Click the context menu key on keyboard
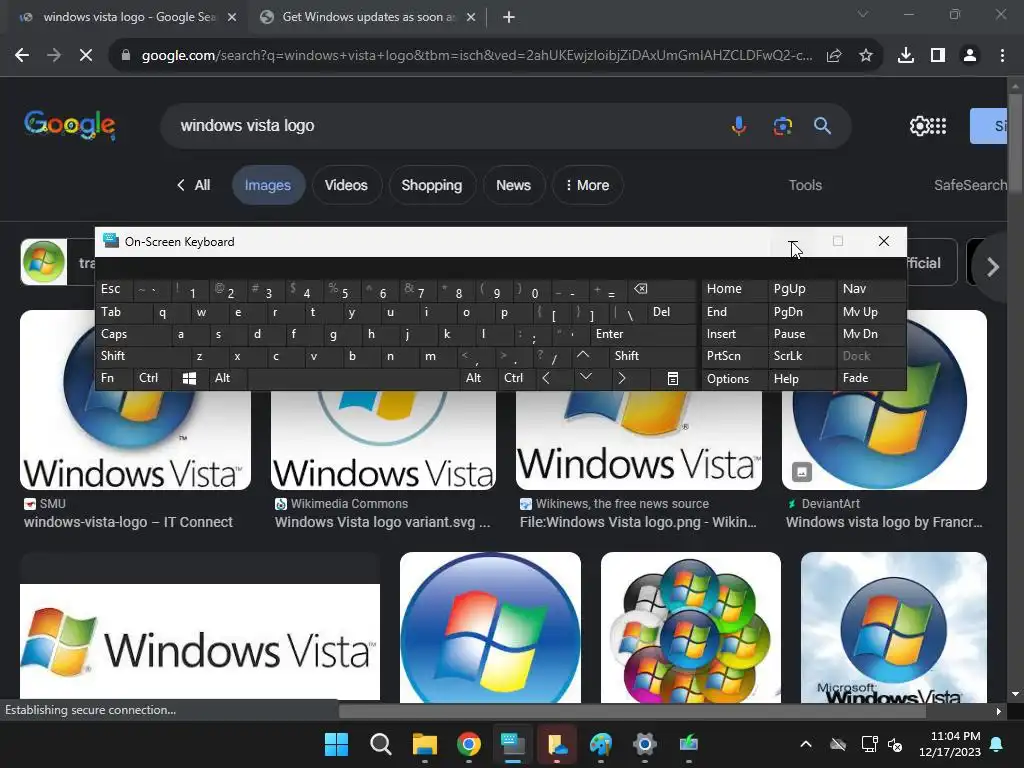 click(x=673, y=378)
